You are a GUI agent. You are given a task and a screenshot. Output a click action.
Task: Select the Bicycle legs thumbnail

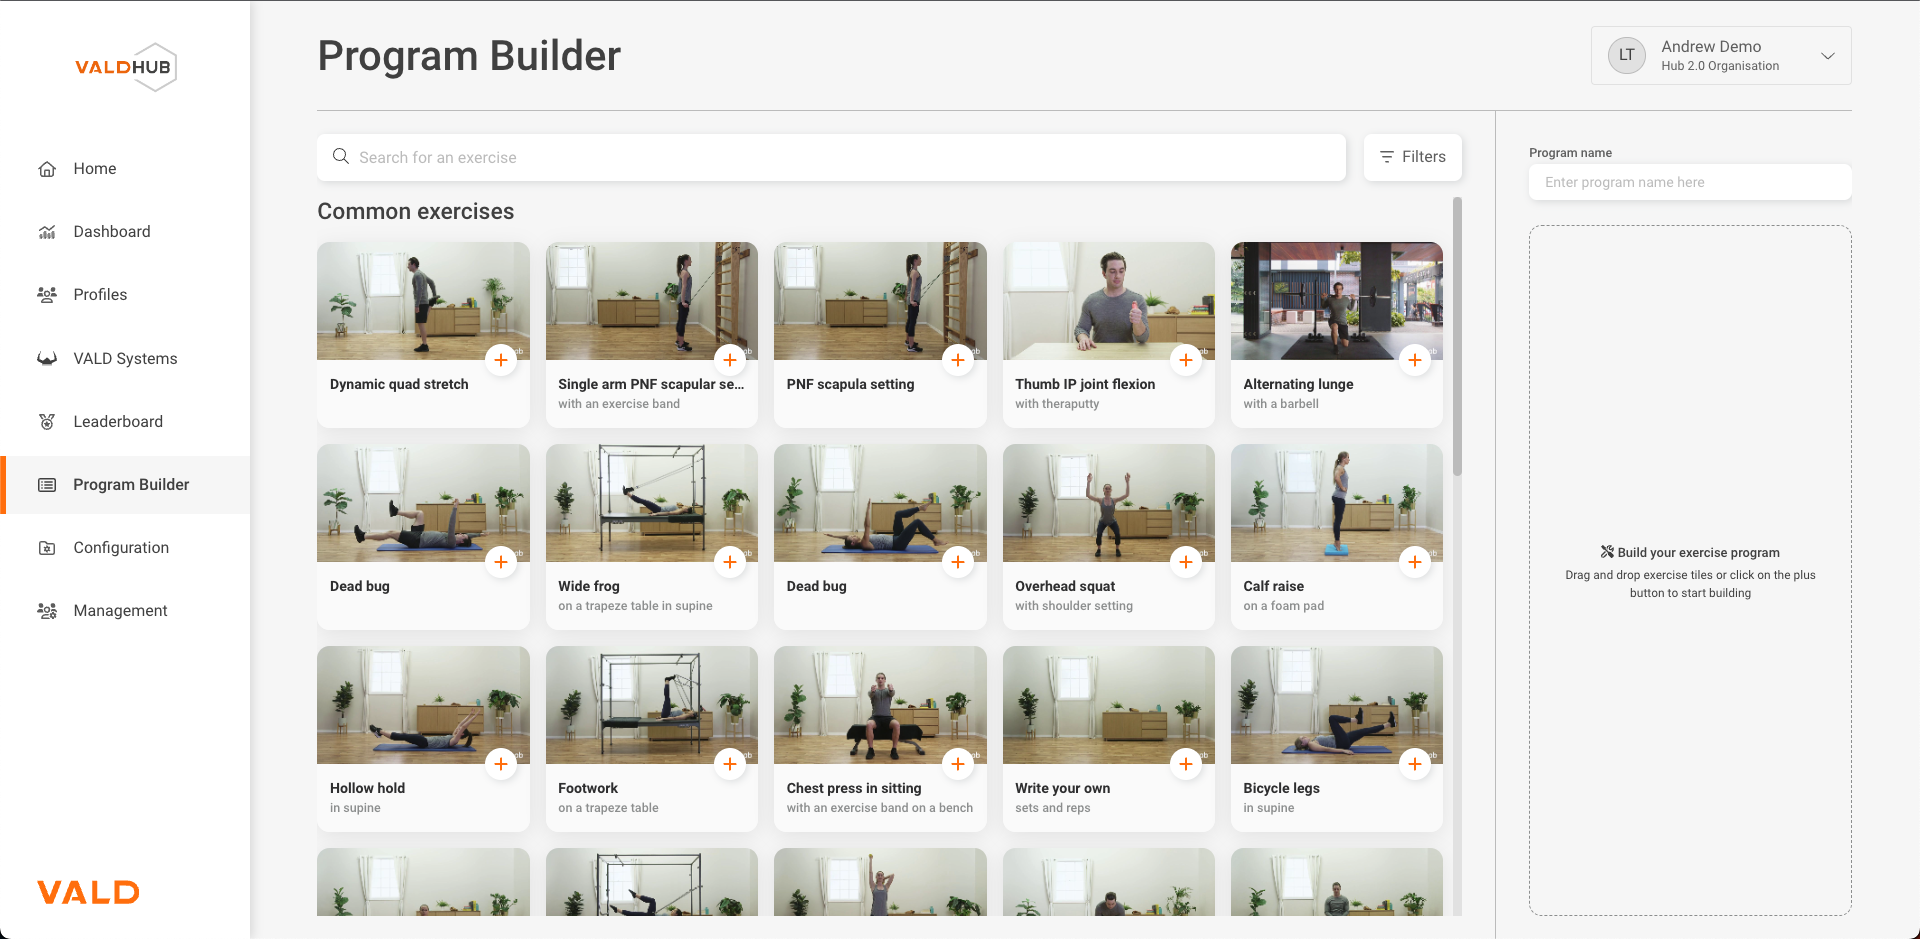tap(1337, 705)
